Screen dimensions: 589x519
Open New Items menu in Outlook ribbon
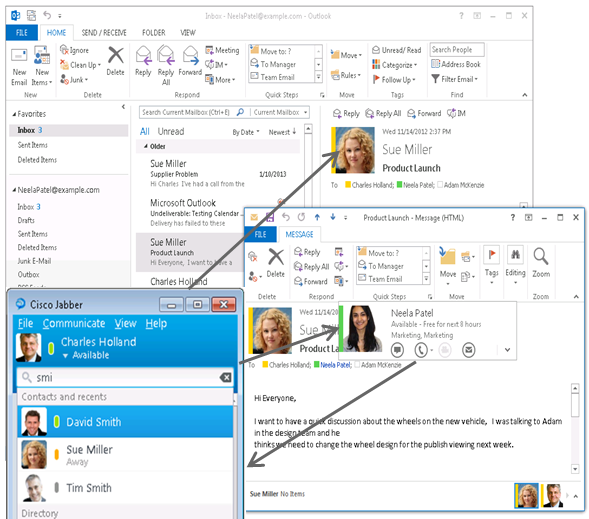pyautogui.click(x=42, y=67)
